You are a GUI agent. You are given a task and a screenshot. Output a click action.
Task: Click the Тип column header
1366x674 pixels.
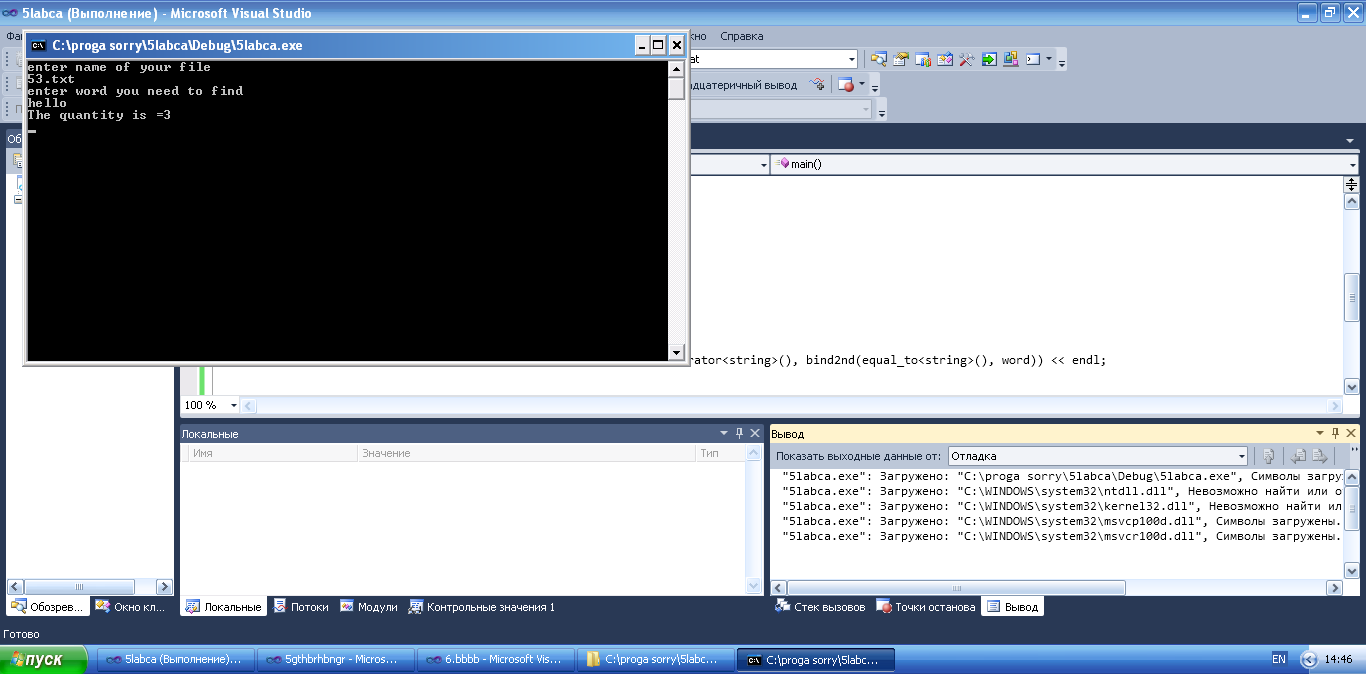(720, 453)
